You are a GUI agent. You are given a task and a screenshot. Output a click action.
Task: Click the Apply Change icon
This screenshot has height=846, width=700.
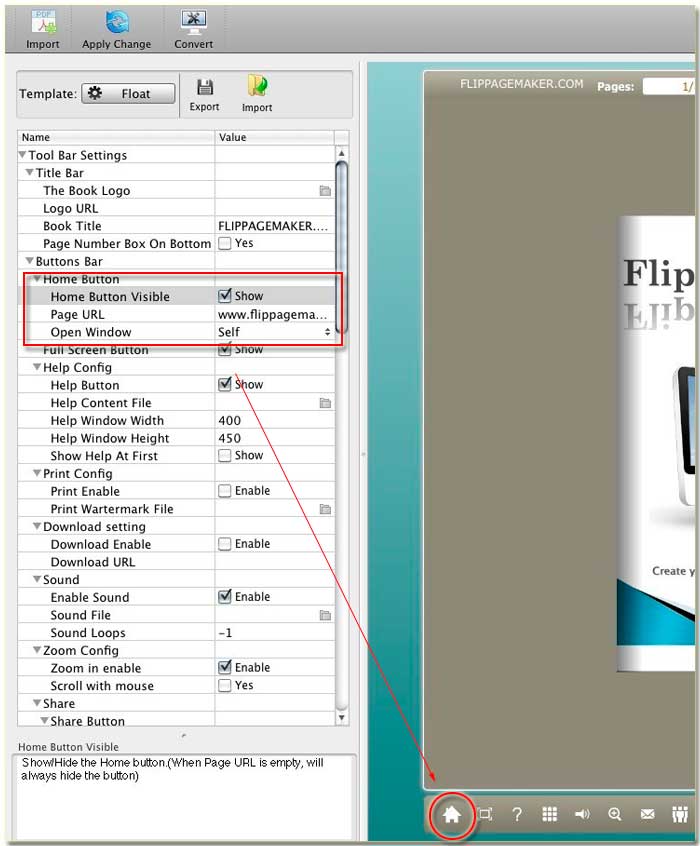[x=117, y=23]
